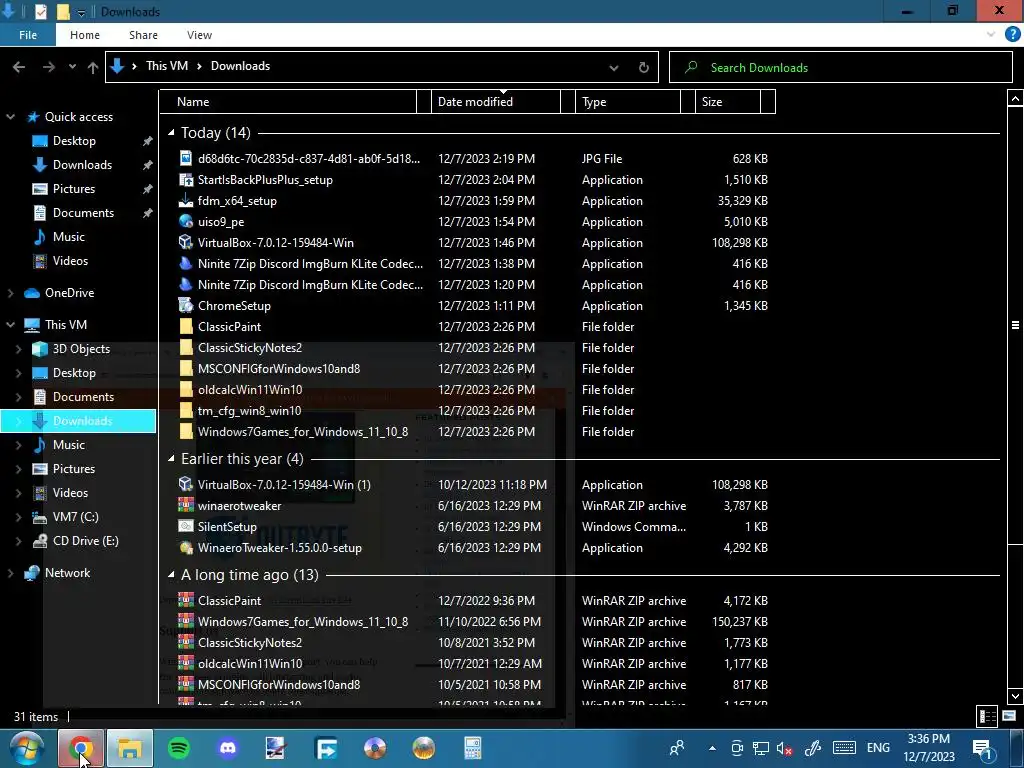Screen dimensions: 1024x768
Task: Click the ENG language indicator
Action: click(x=878, y=748)
